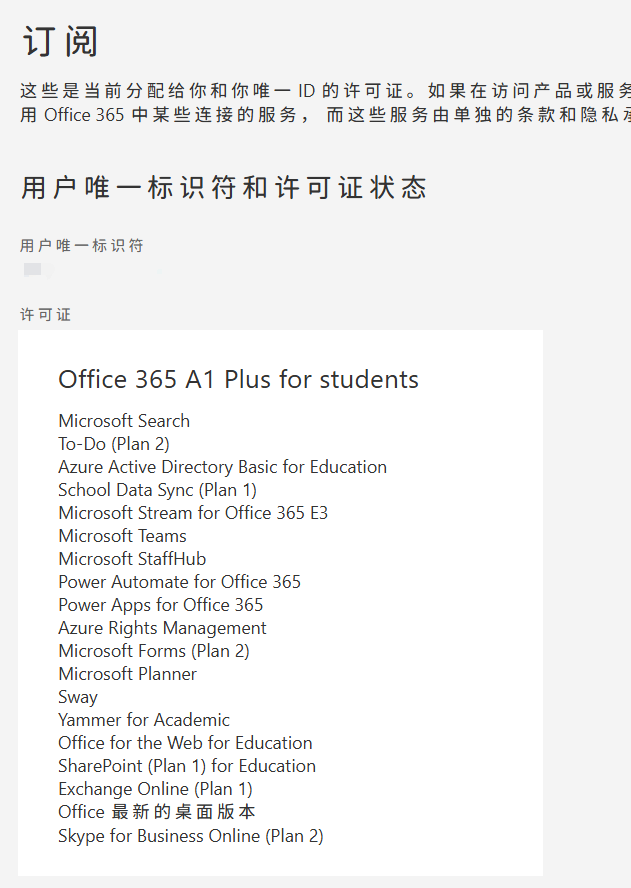
Task: Select the Microsoft Planner entry
Action: coord(127,674)
